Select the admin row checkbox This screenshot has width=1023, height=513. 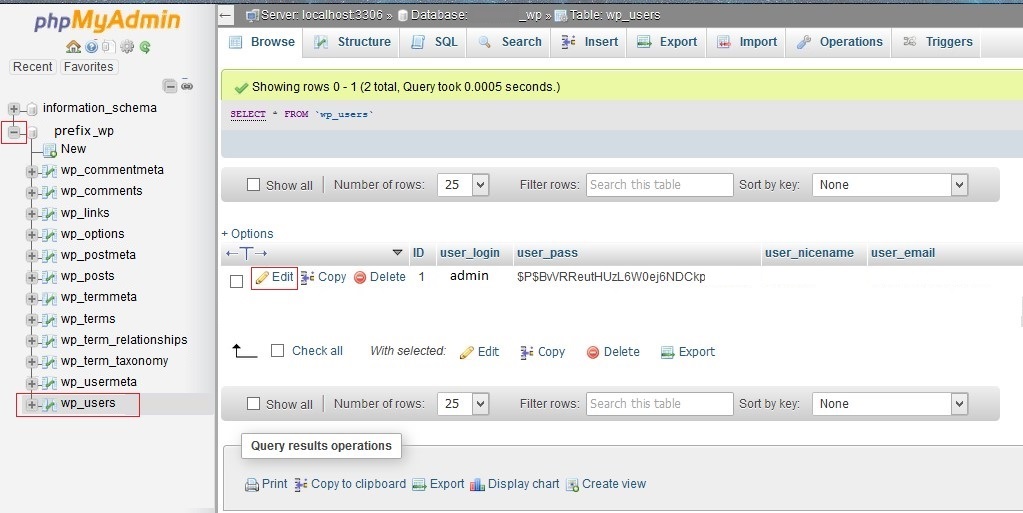click(x=237, y=281)
